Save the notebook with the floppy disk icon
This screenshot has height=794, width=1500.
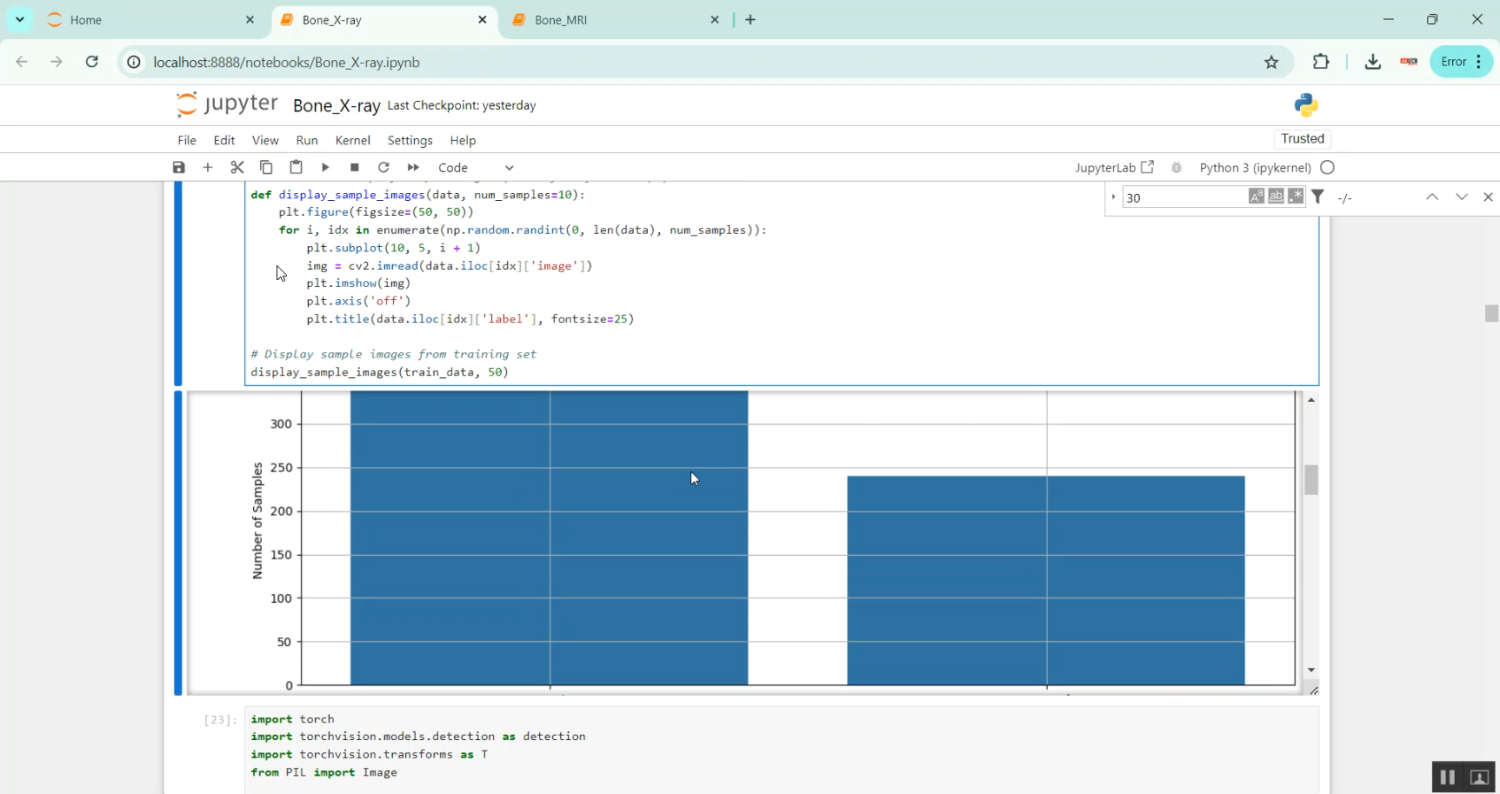coord(179,168)
